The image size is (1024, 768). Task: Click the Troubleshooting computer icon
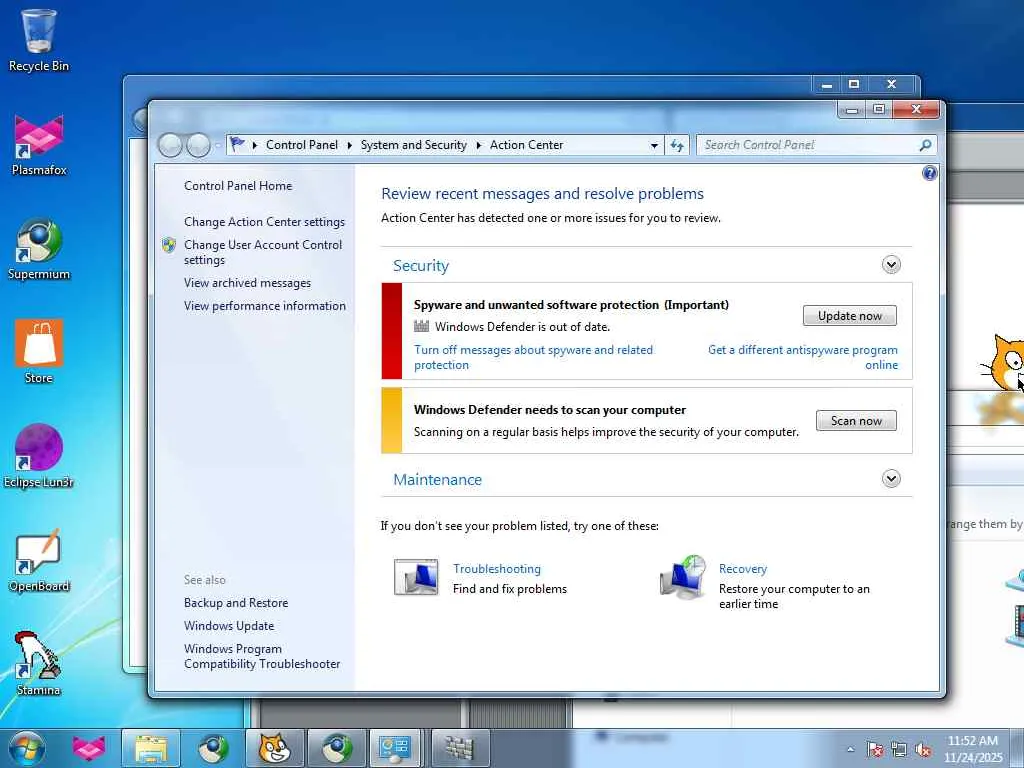click(x=416, y=577)
